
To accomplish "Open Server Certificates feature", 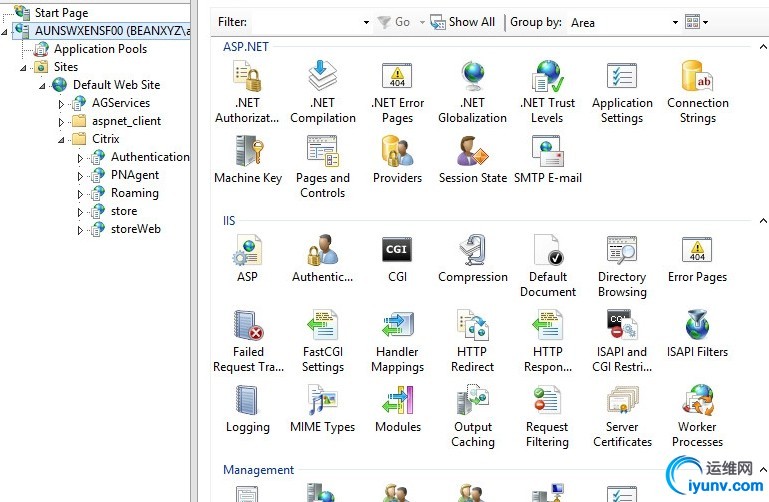I will point(622,416).
